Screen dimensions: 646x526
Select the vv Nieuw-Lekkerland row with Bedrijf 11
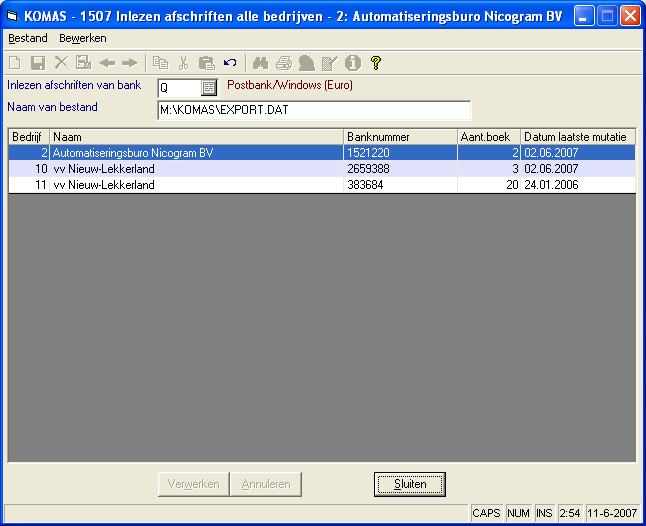[x=322, y=185]
